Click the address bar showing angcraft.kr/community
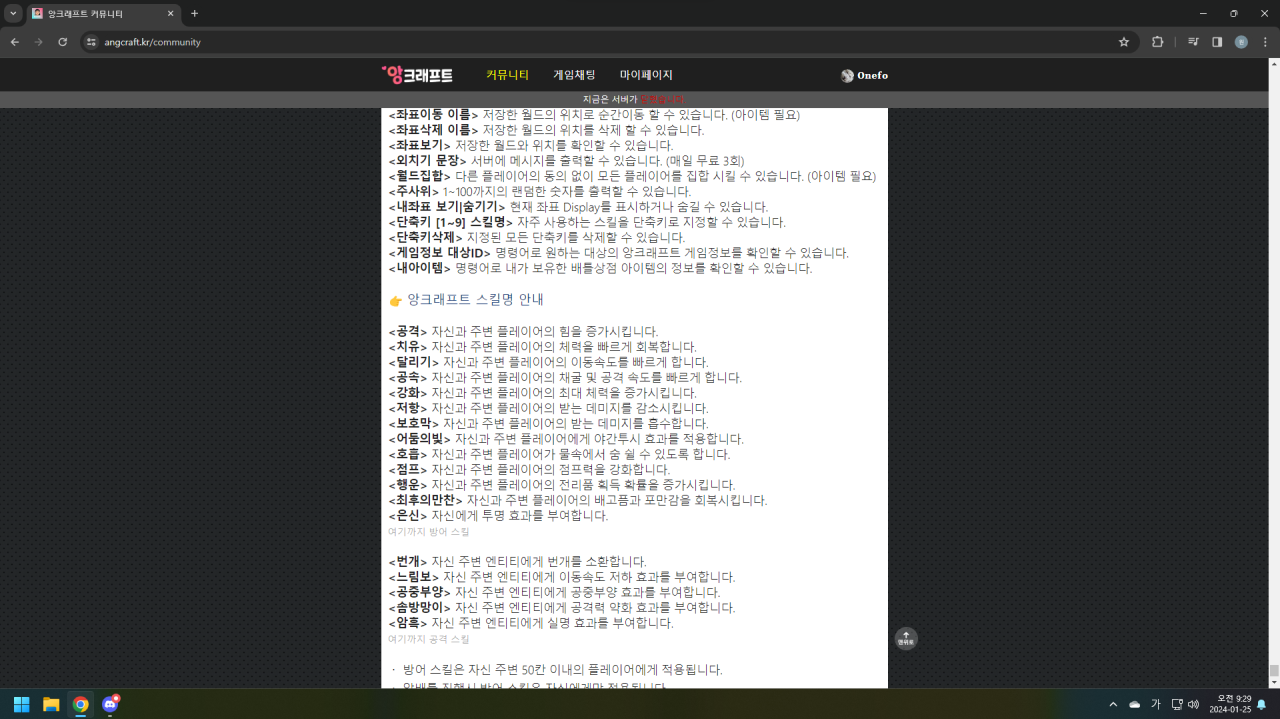Image resolution: width=1280 pixels, height=719 pixels. point(600,42)
